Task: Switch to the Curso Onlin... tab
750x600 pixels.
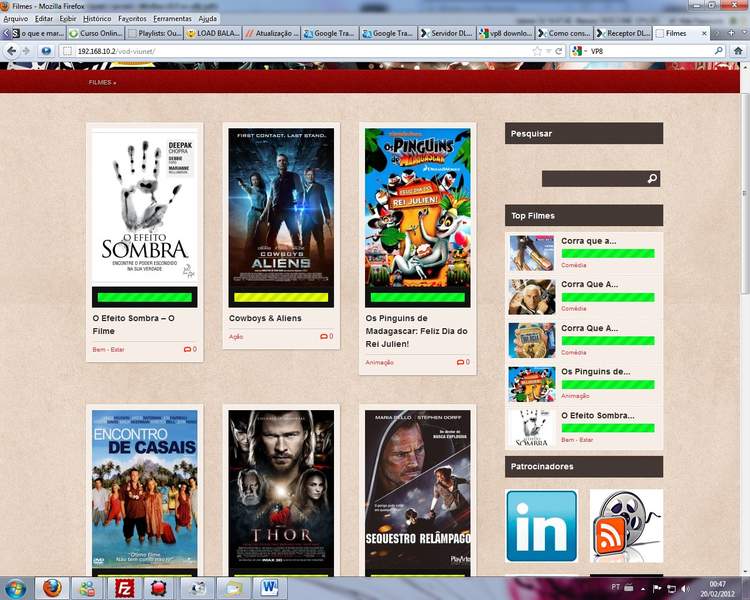Action: (x=95, y=33)
